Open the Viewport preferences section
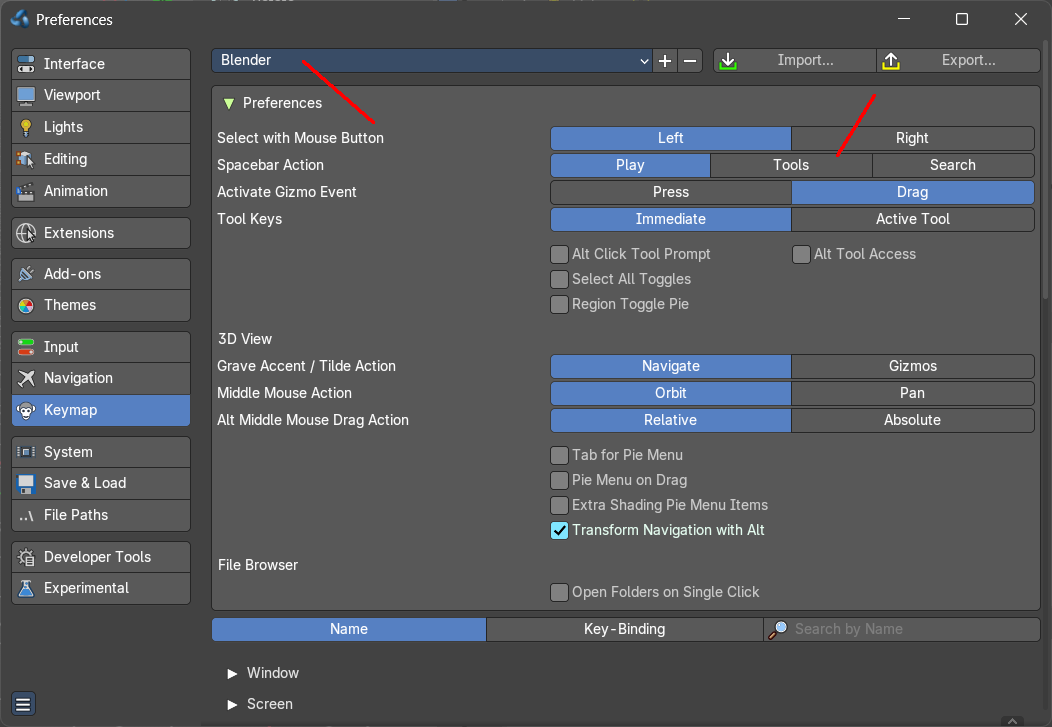The image size is (1052, 727). [x=101, y=95]
